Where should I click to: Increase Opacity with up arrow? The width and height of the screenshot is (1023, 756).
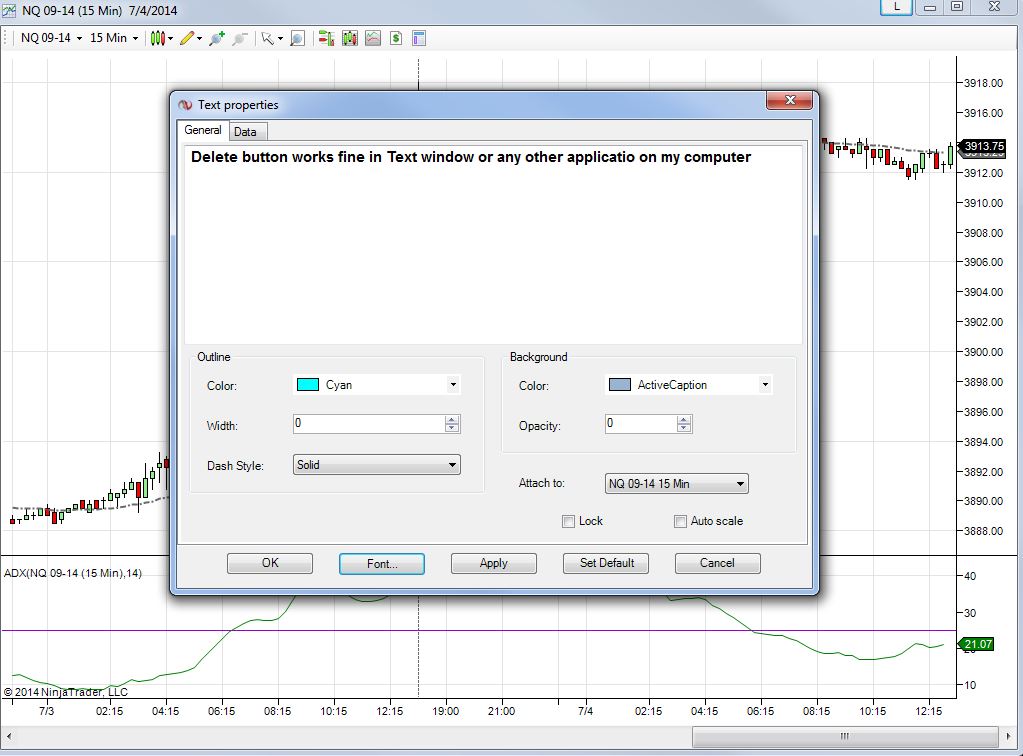point(684,419)
